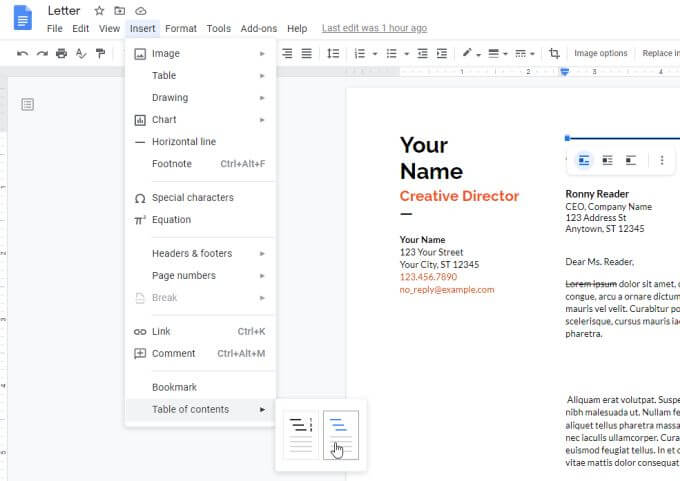Insert table of contents with blue links
The width and height of the screenshot is (680, 481).
[340, 434]
